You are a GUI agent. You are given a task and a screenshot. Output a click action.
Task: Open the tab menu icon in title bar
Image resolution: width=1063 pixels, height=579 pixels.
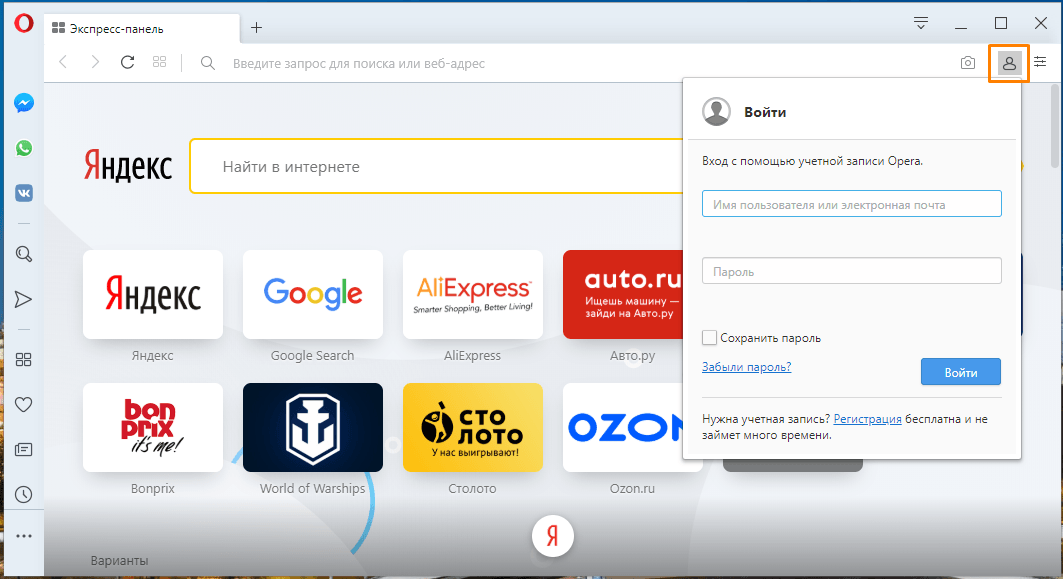921,23
